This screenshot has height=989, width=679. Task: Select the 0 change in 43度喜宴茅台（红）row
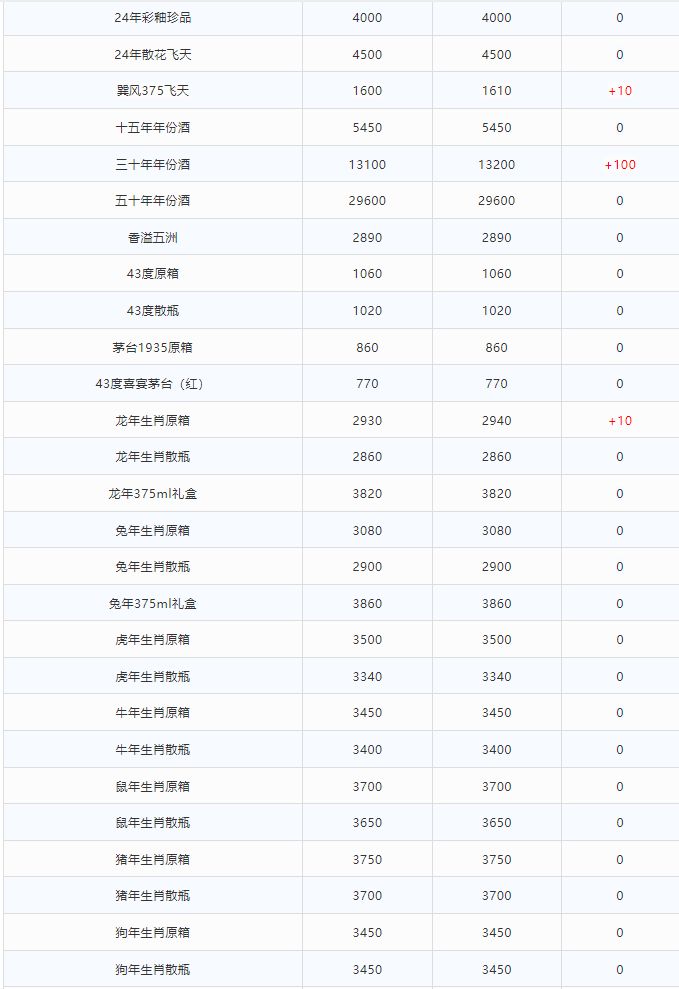(620, 383)
